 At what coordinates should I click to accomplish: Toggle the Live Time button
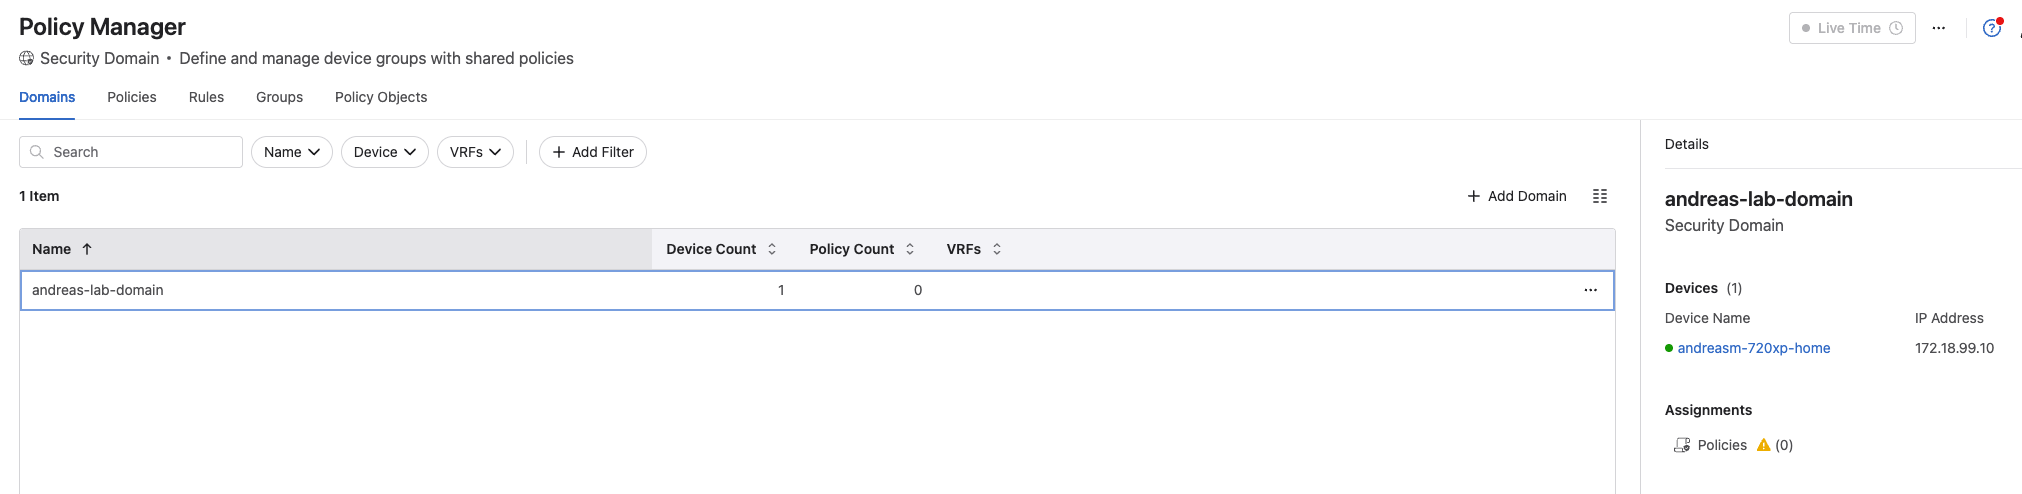click(1851, 28)
